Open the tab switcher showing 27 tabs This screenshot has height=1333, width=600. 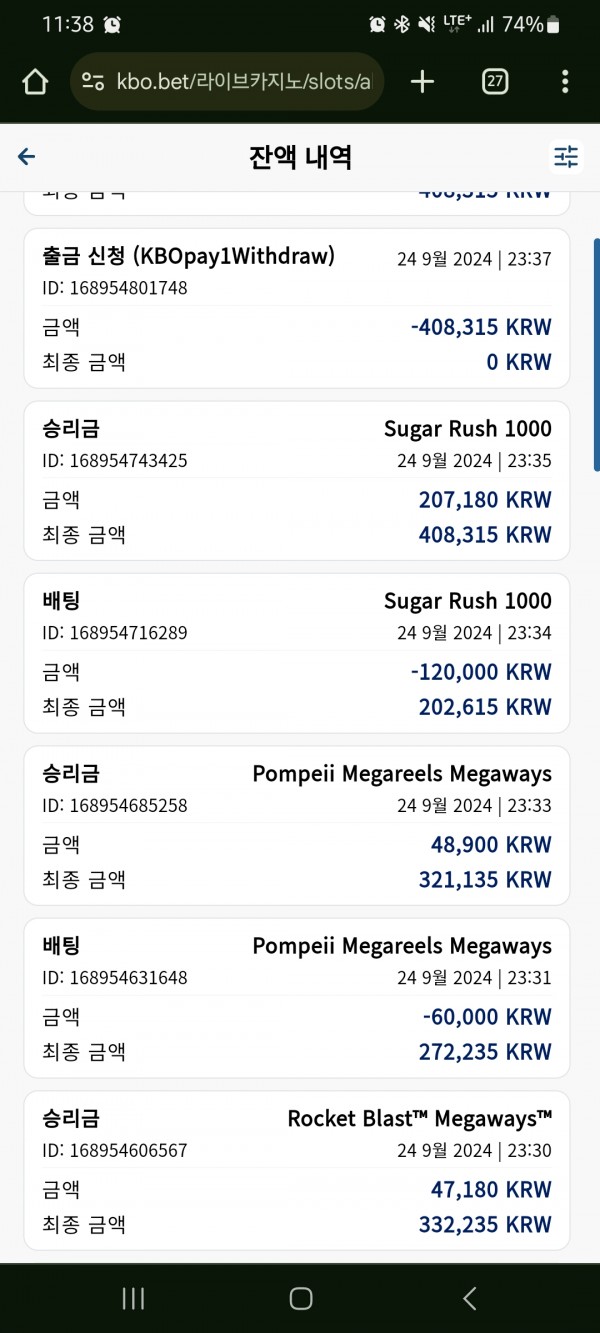pos(494,82)
